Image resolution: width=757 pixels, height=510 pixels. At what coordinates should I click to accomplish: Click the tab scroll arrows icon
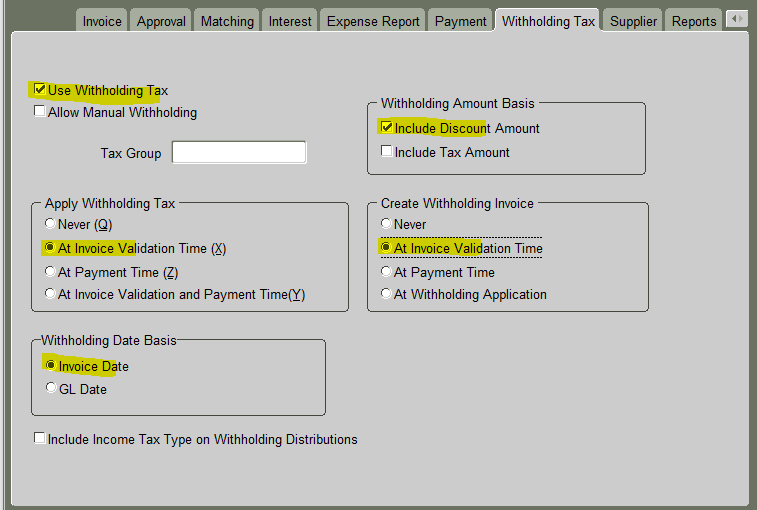(737, 19)
